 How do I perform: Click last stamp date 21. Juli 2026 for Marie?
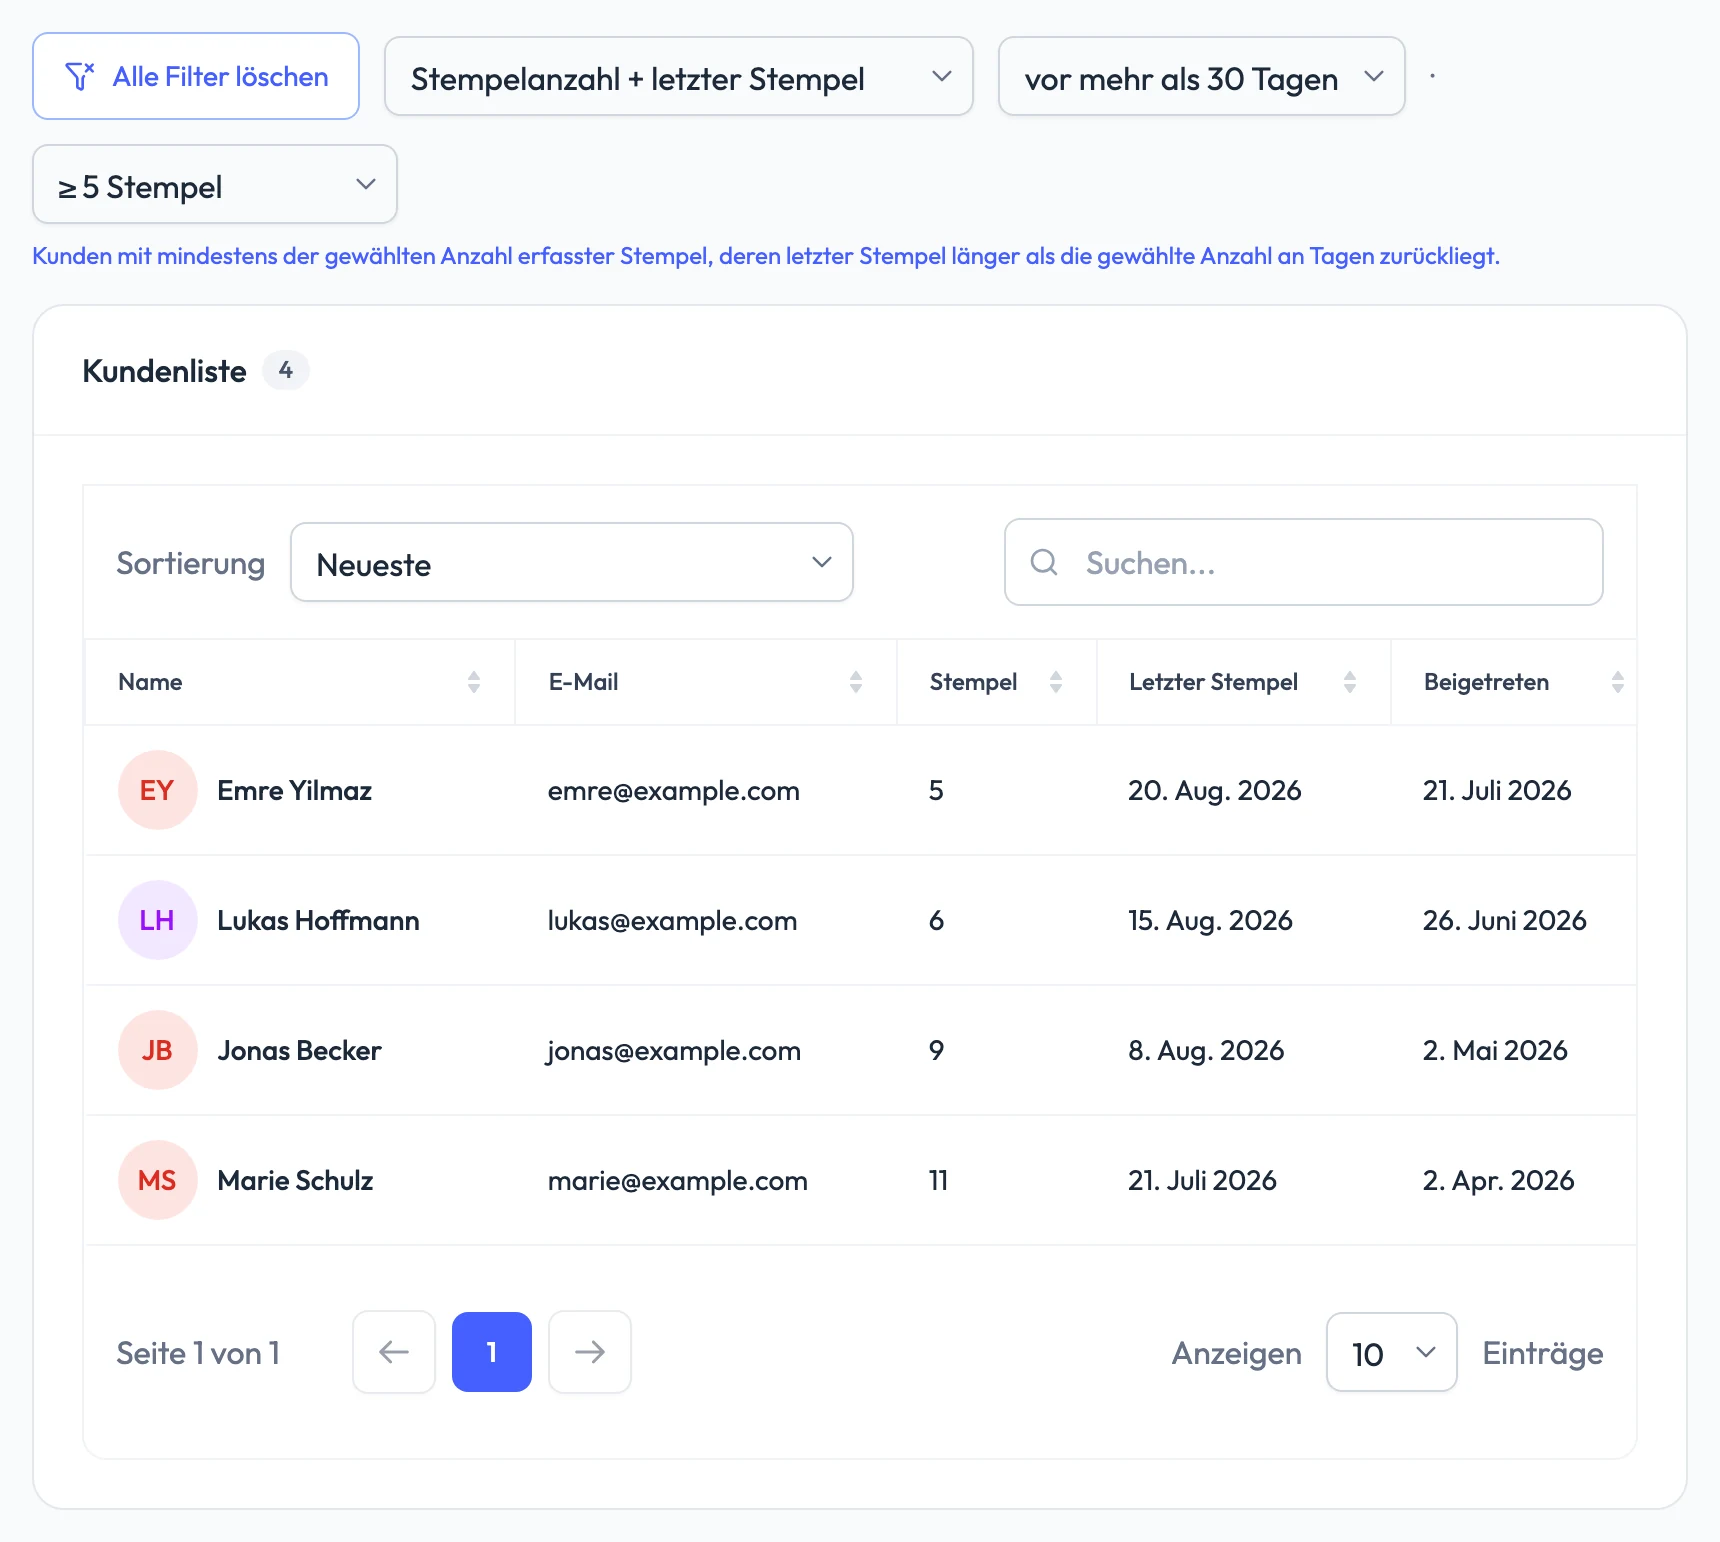[x=1202, y=1180]
